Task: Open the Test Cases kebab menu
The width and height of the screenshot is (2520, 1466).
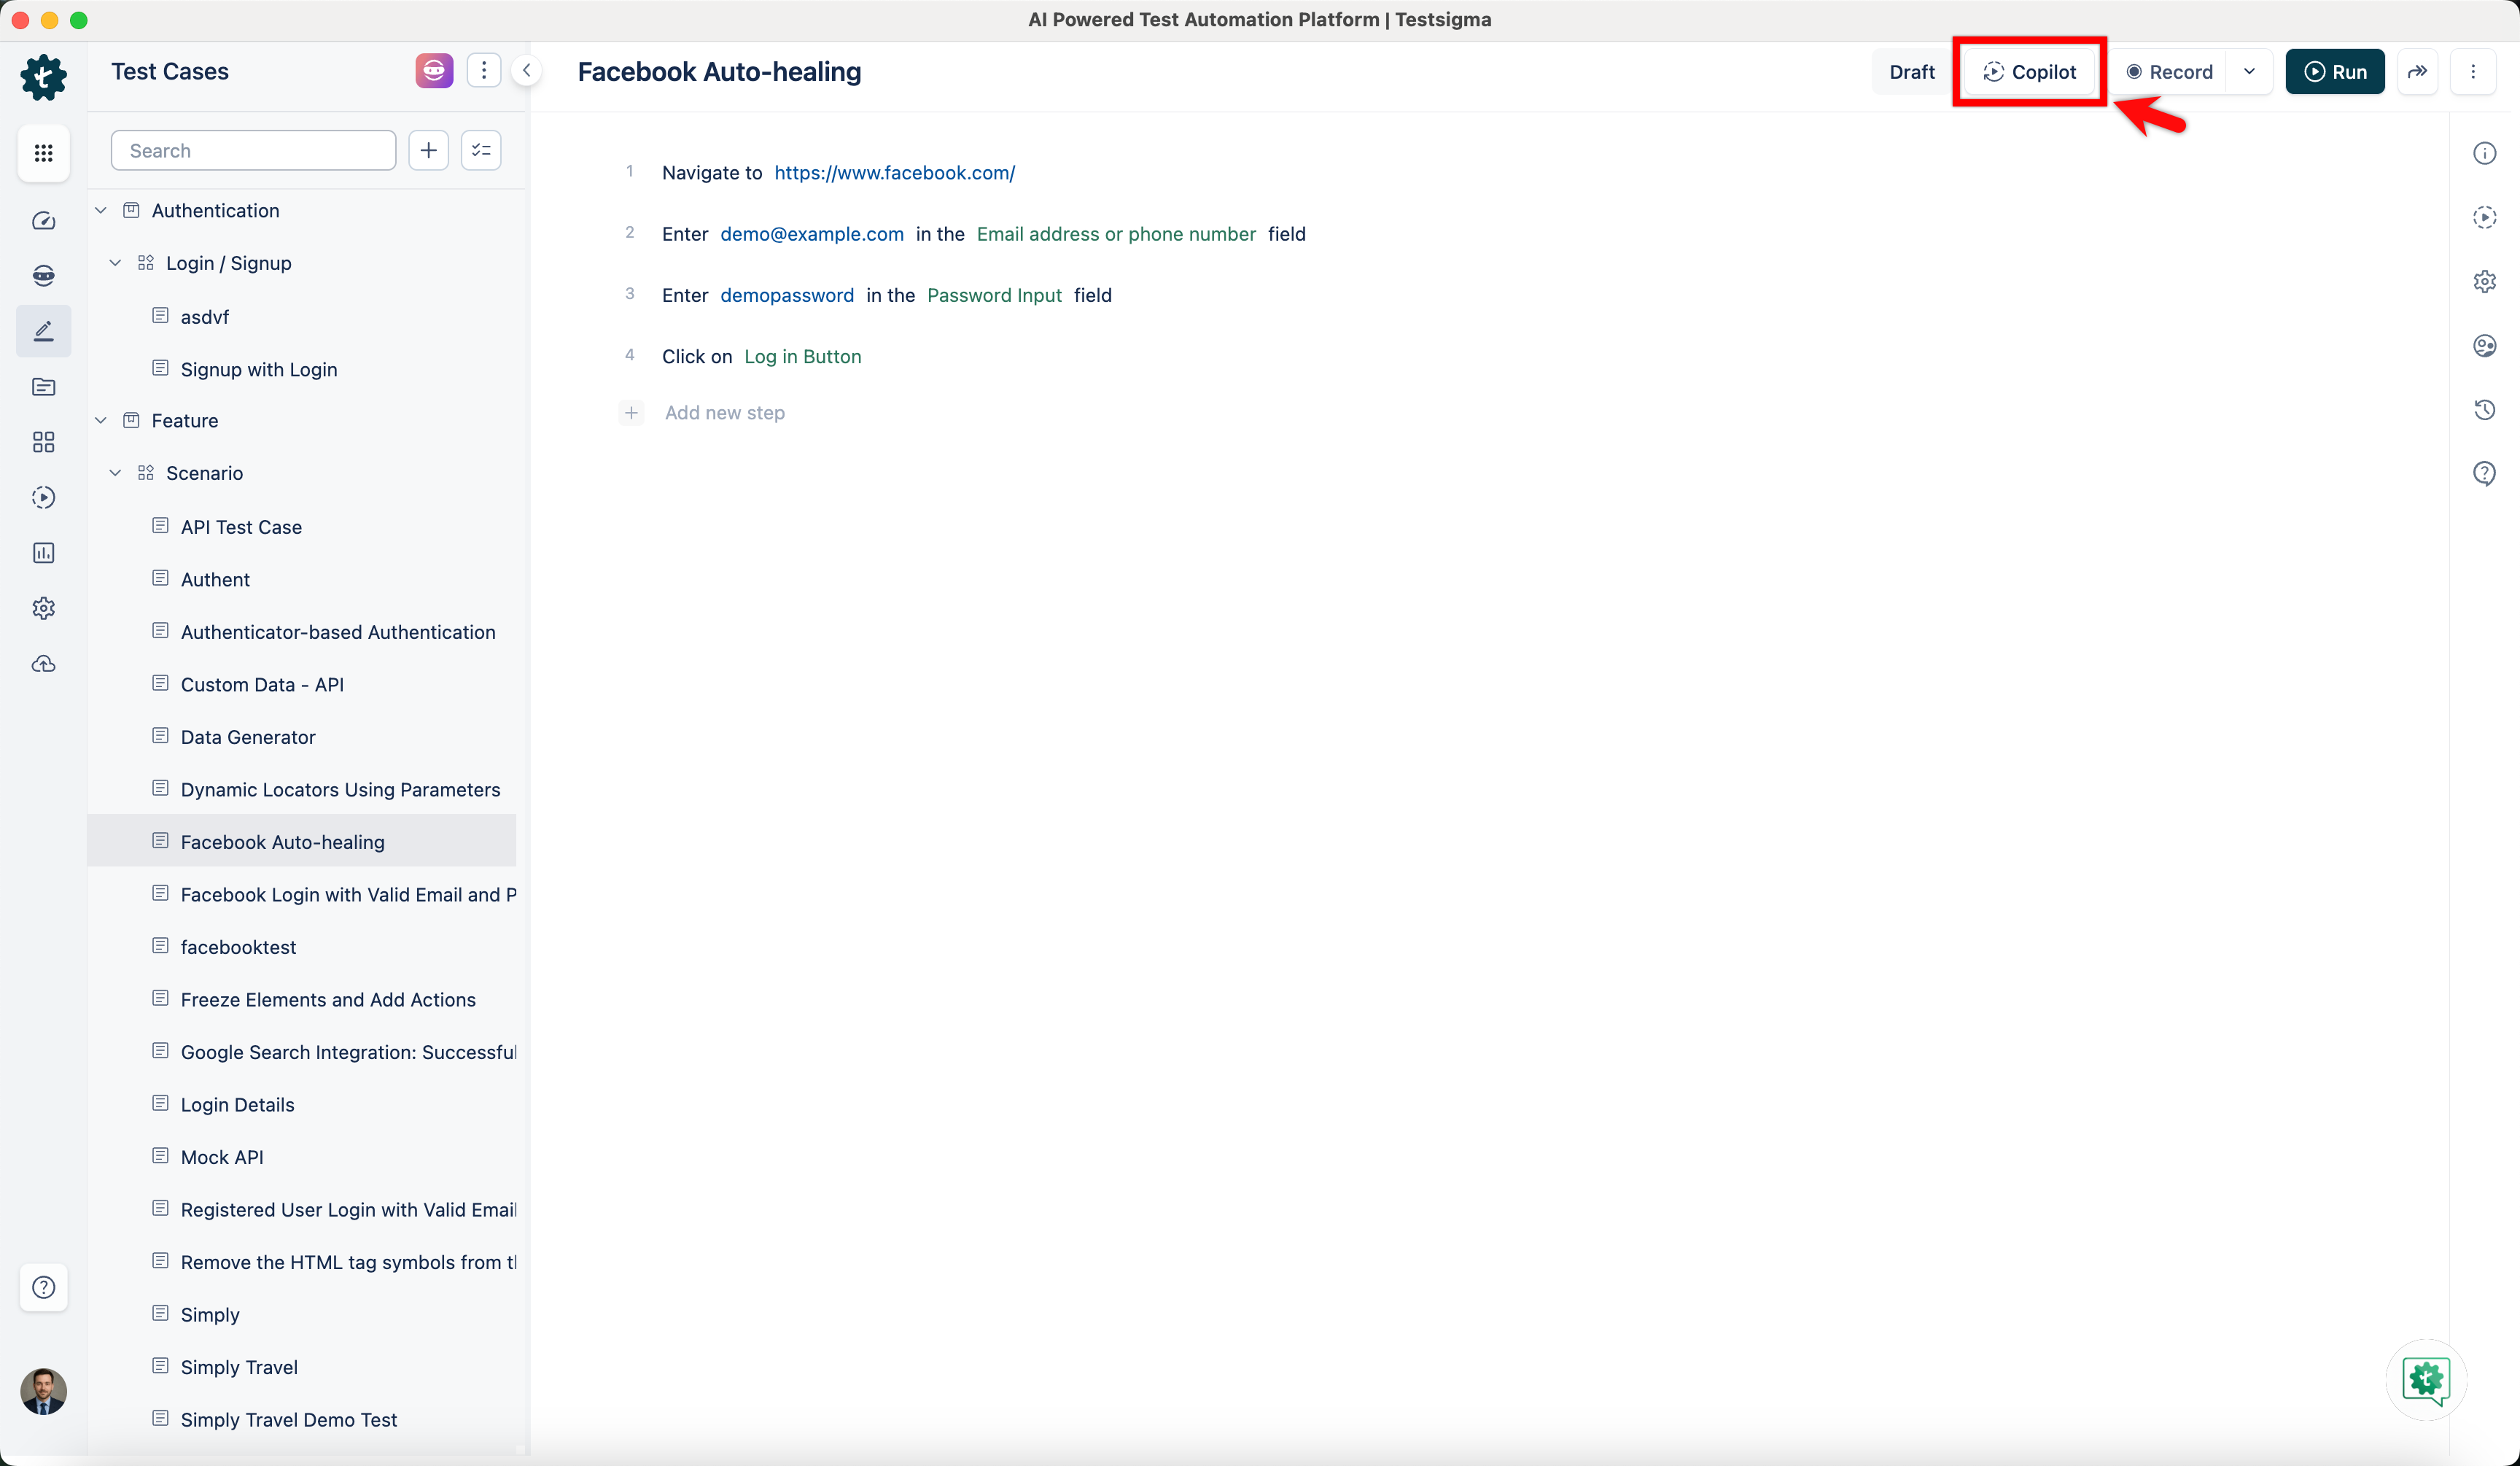Action: [x=484, y=71]
